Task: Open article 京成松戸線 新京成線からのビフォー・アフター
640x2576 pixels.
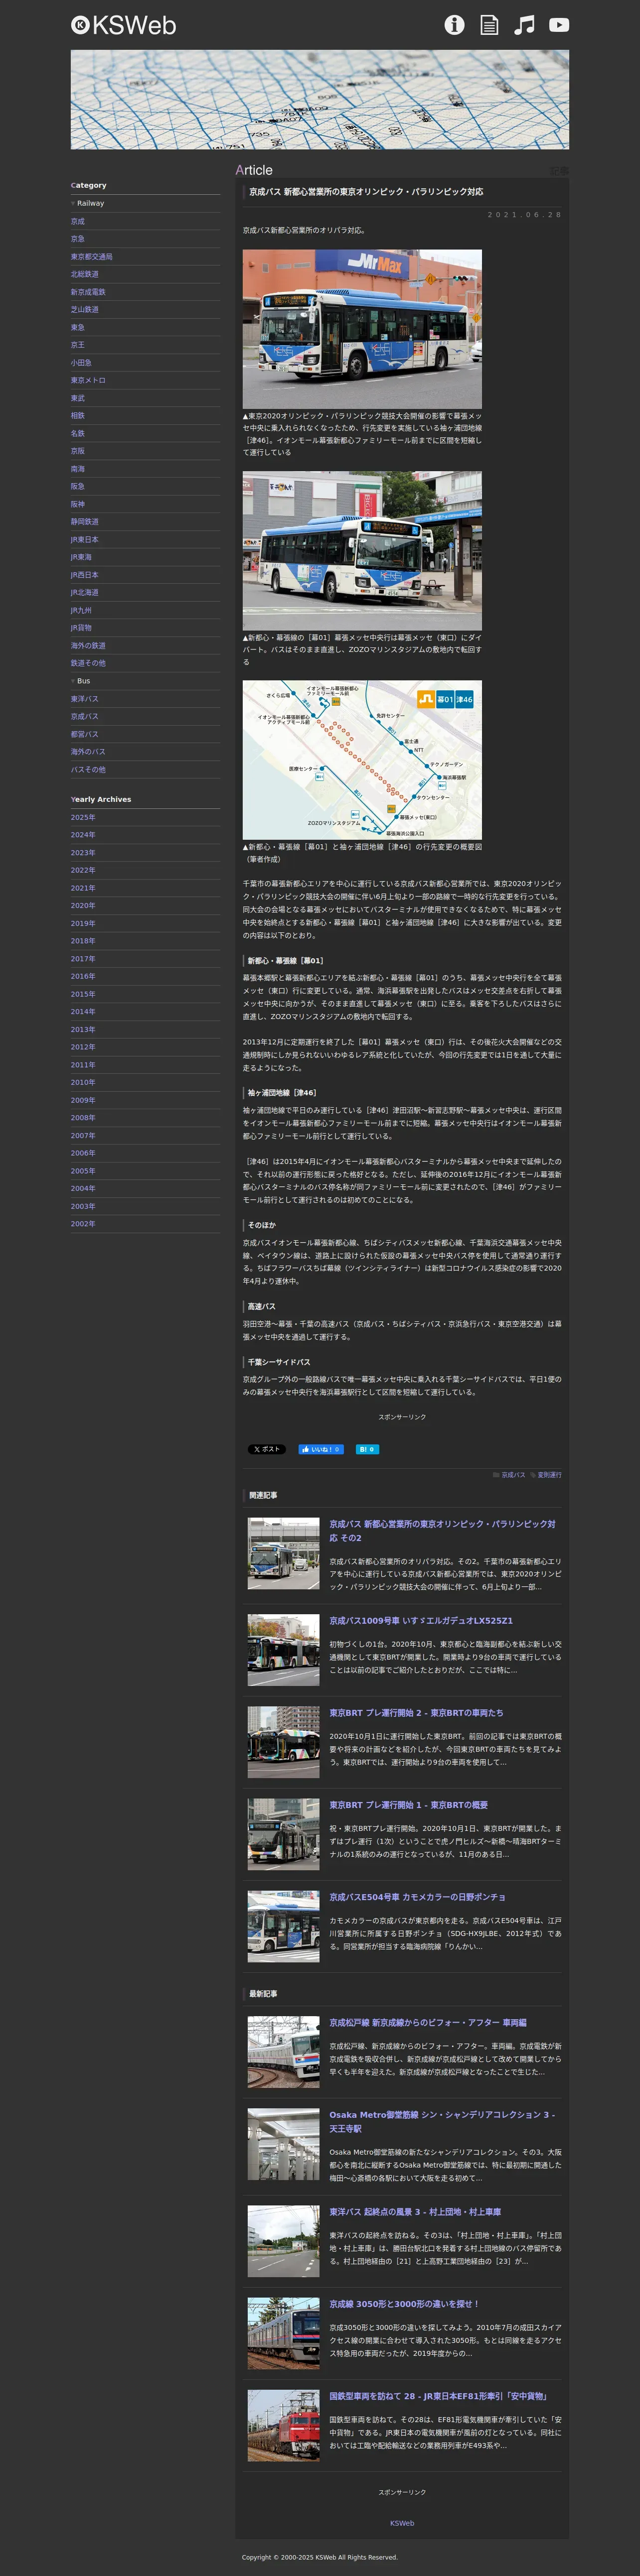Action: tap(428, 2023)
